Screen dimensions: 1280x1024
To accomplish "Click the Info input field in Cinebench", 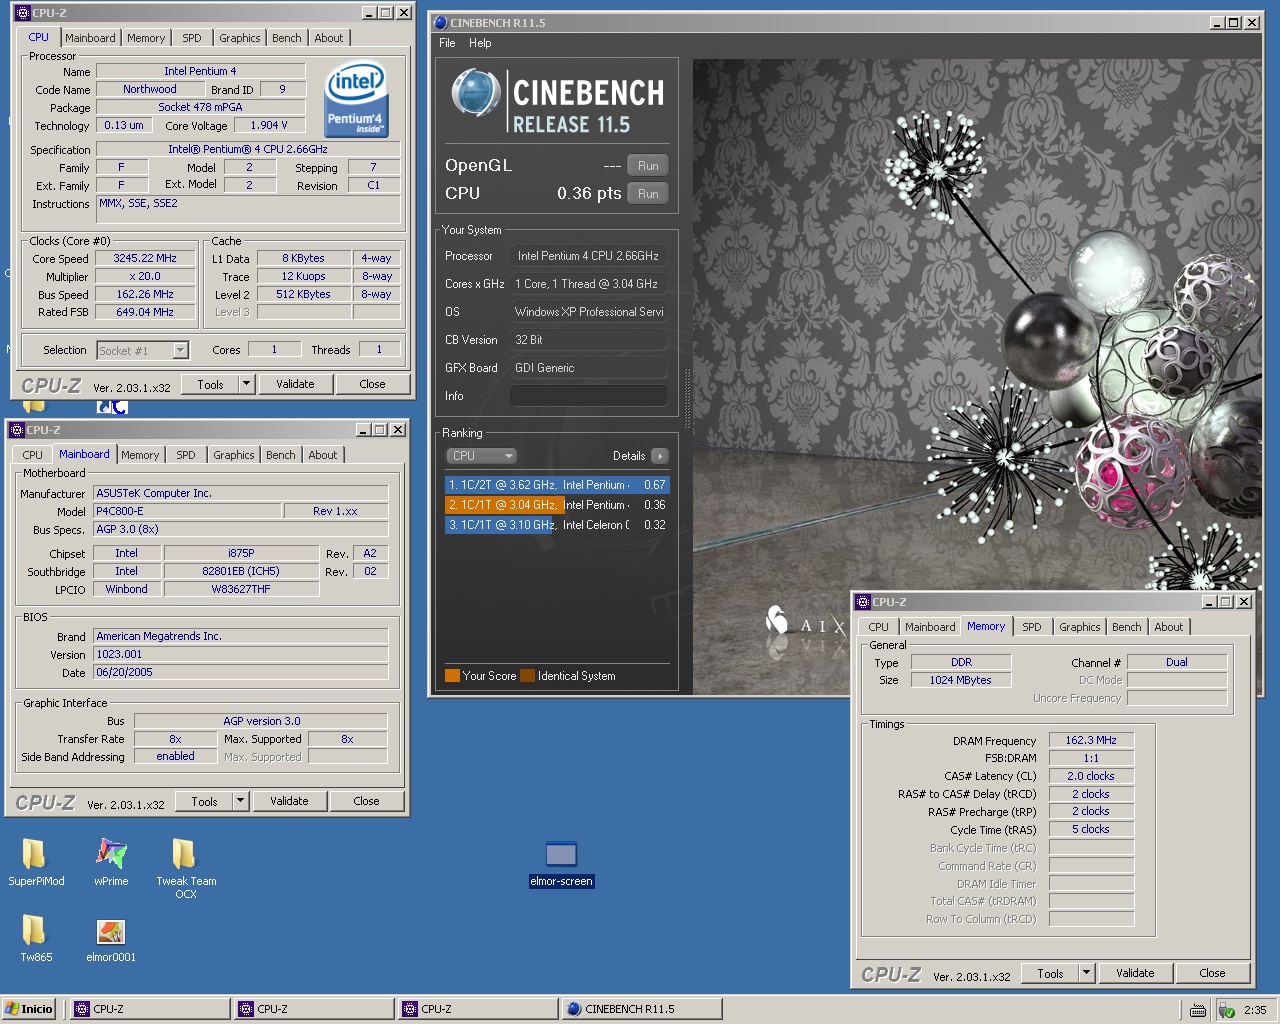I will click(x=589, y=396).
